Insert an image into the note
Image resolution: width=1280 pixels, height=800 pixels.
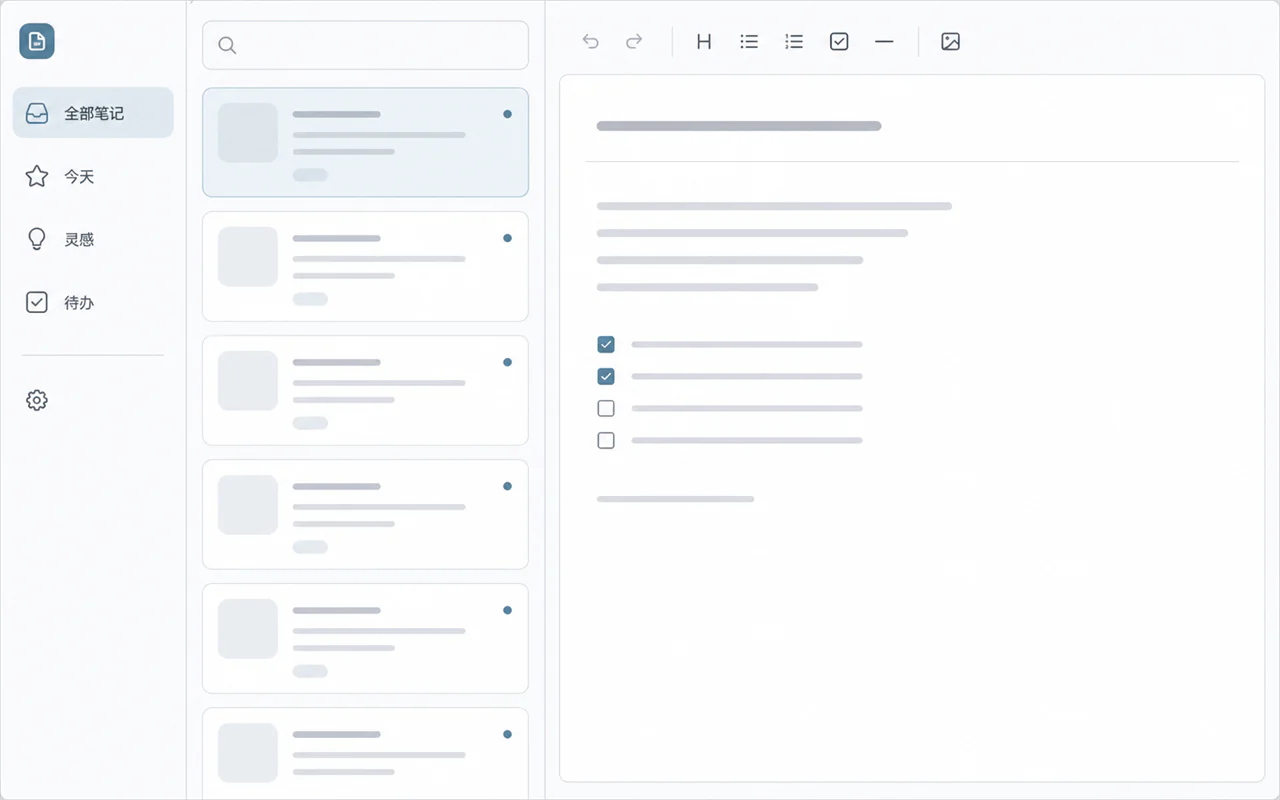coord(951,41)
